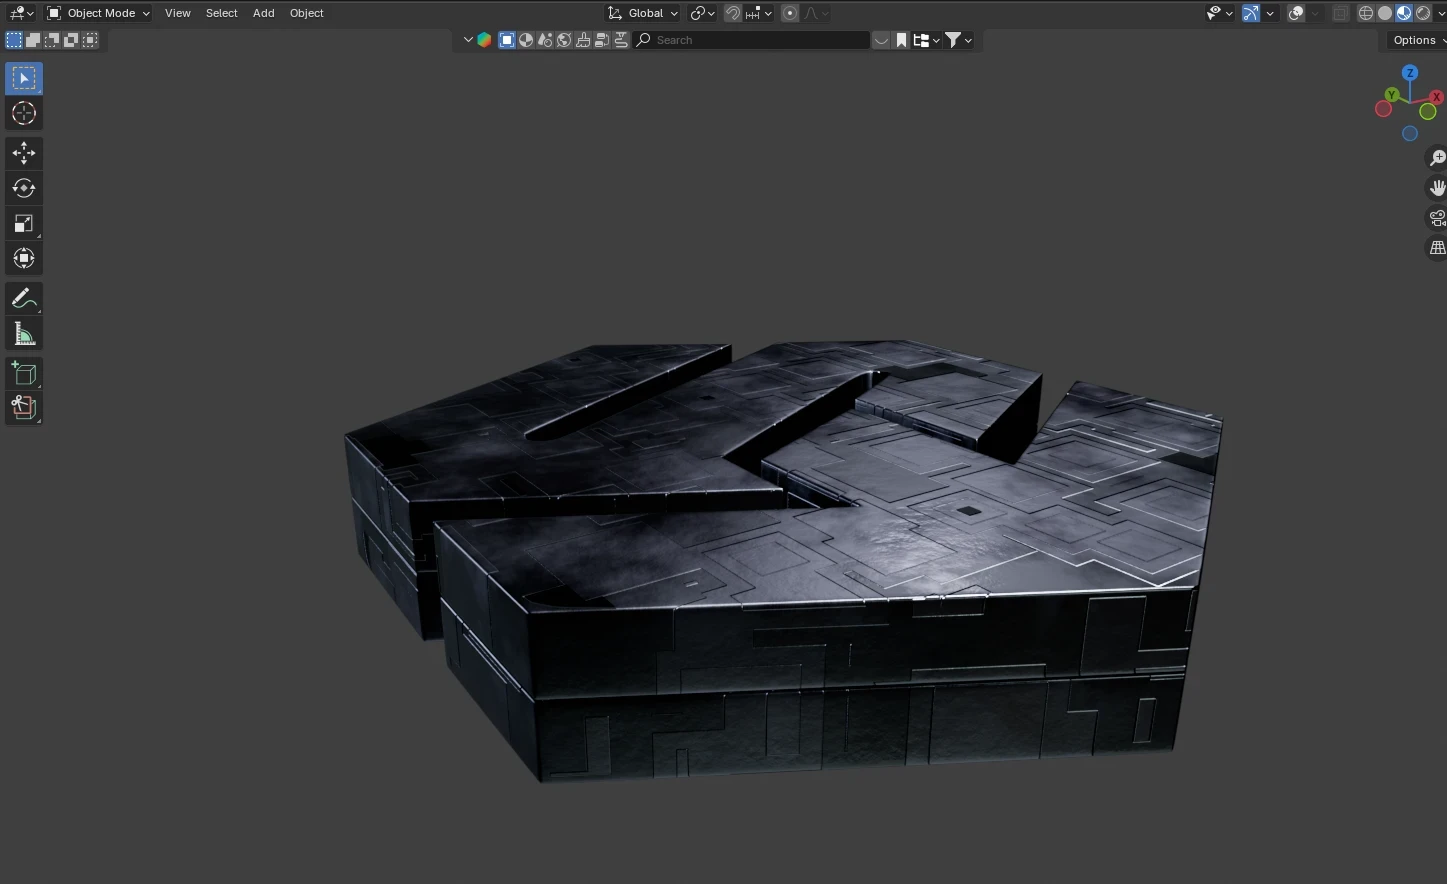Screen dimensions: 1447x884
Task: Open the snapping options dropdown
Action: pos(759,13)
